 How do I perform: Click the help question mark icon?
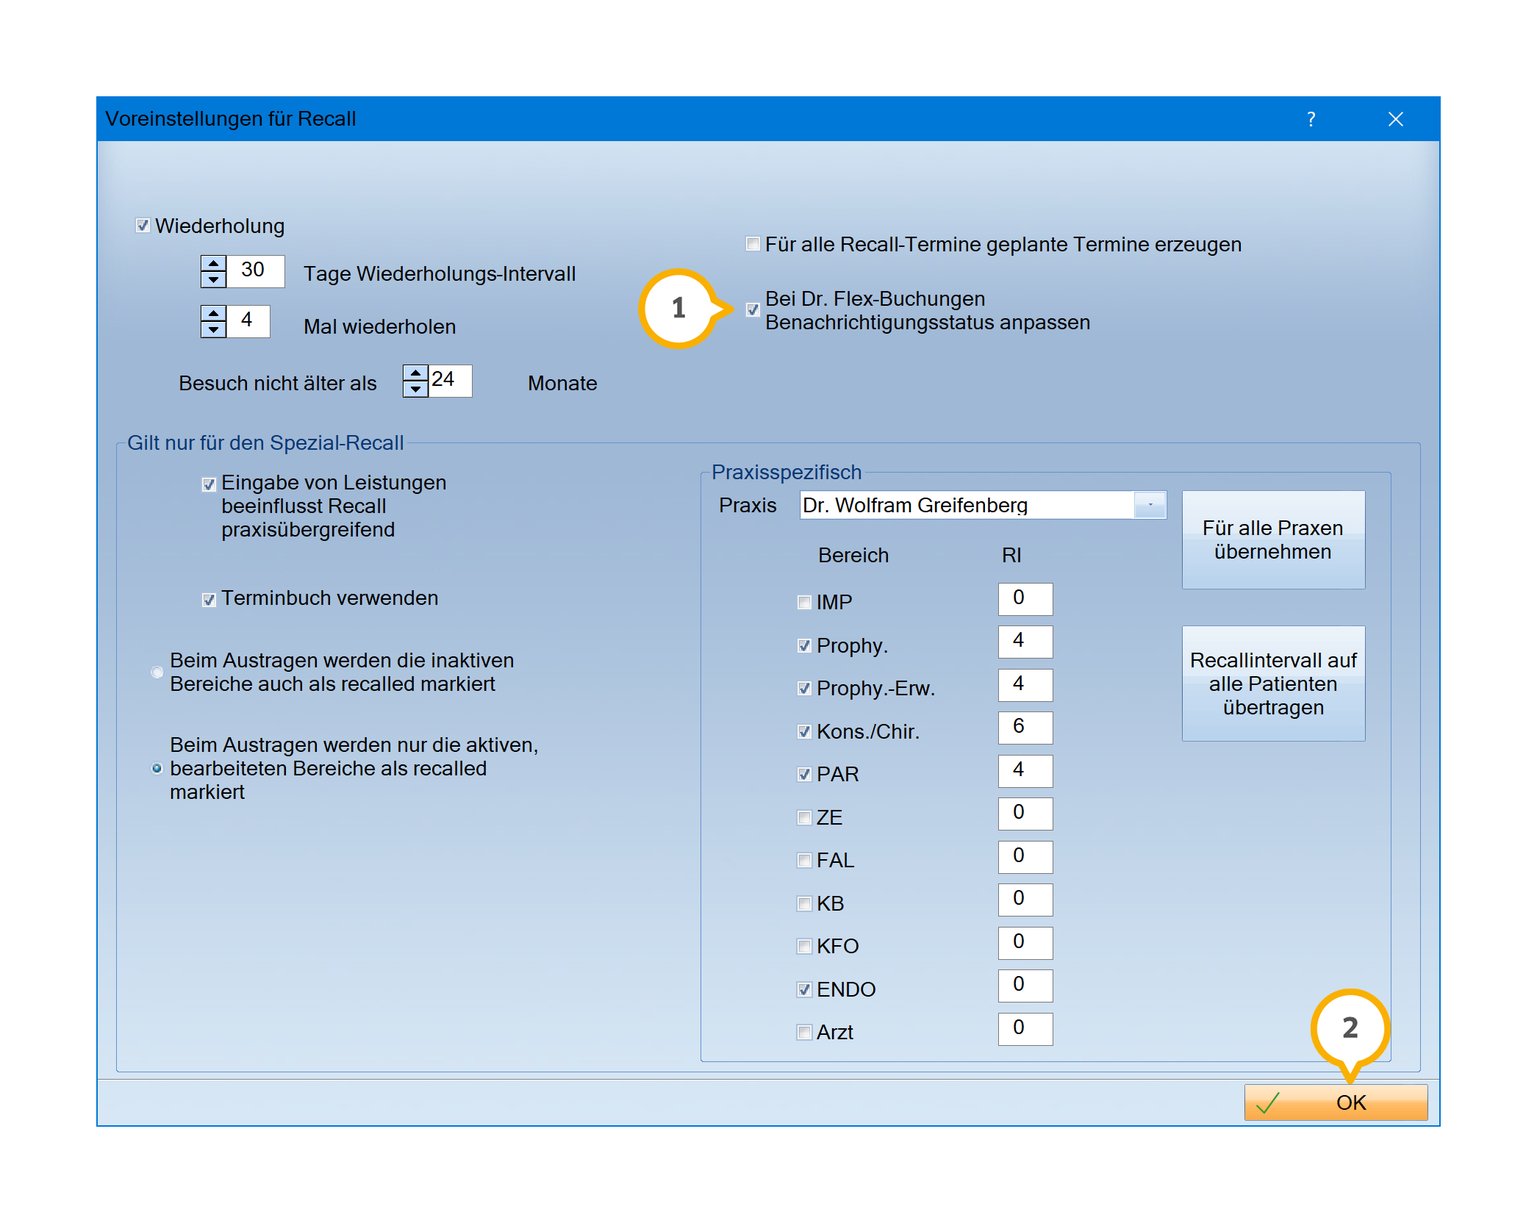pos(1310,119)
